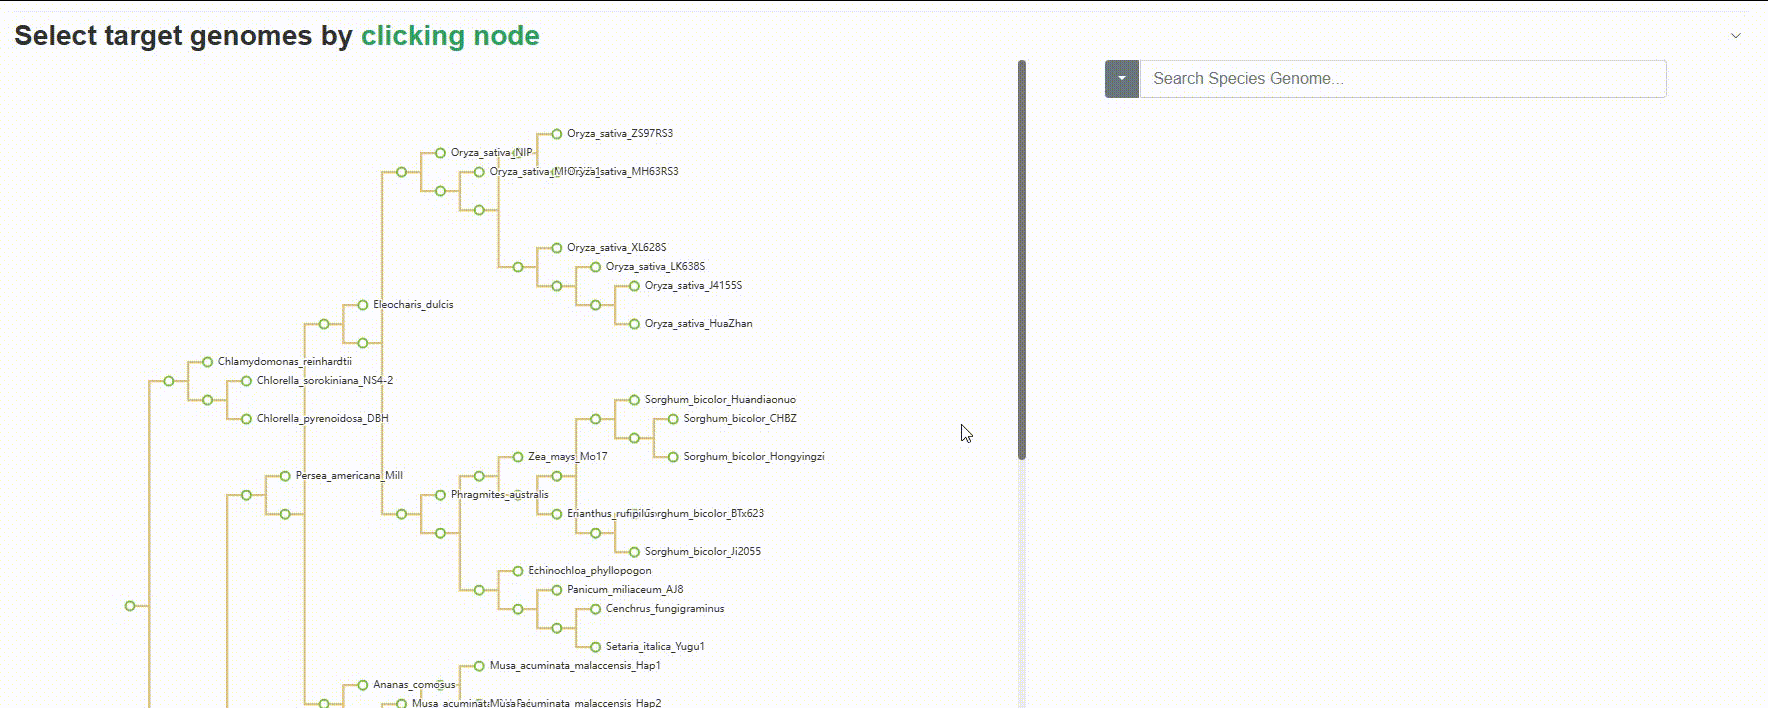Open the dropdown beside the species search box

pos(1121,79)
